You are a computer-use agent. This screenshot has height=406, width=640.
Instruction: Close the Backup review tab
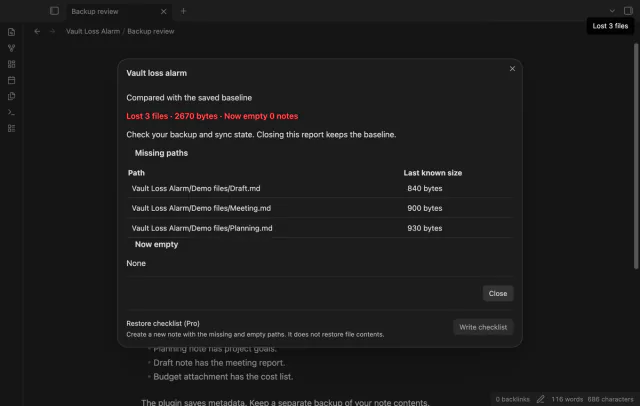pyautogui.click(x=163, y=11)
